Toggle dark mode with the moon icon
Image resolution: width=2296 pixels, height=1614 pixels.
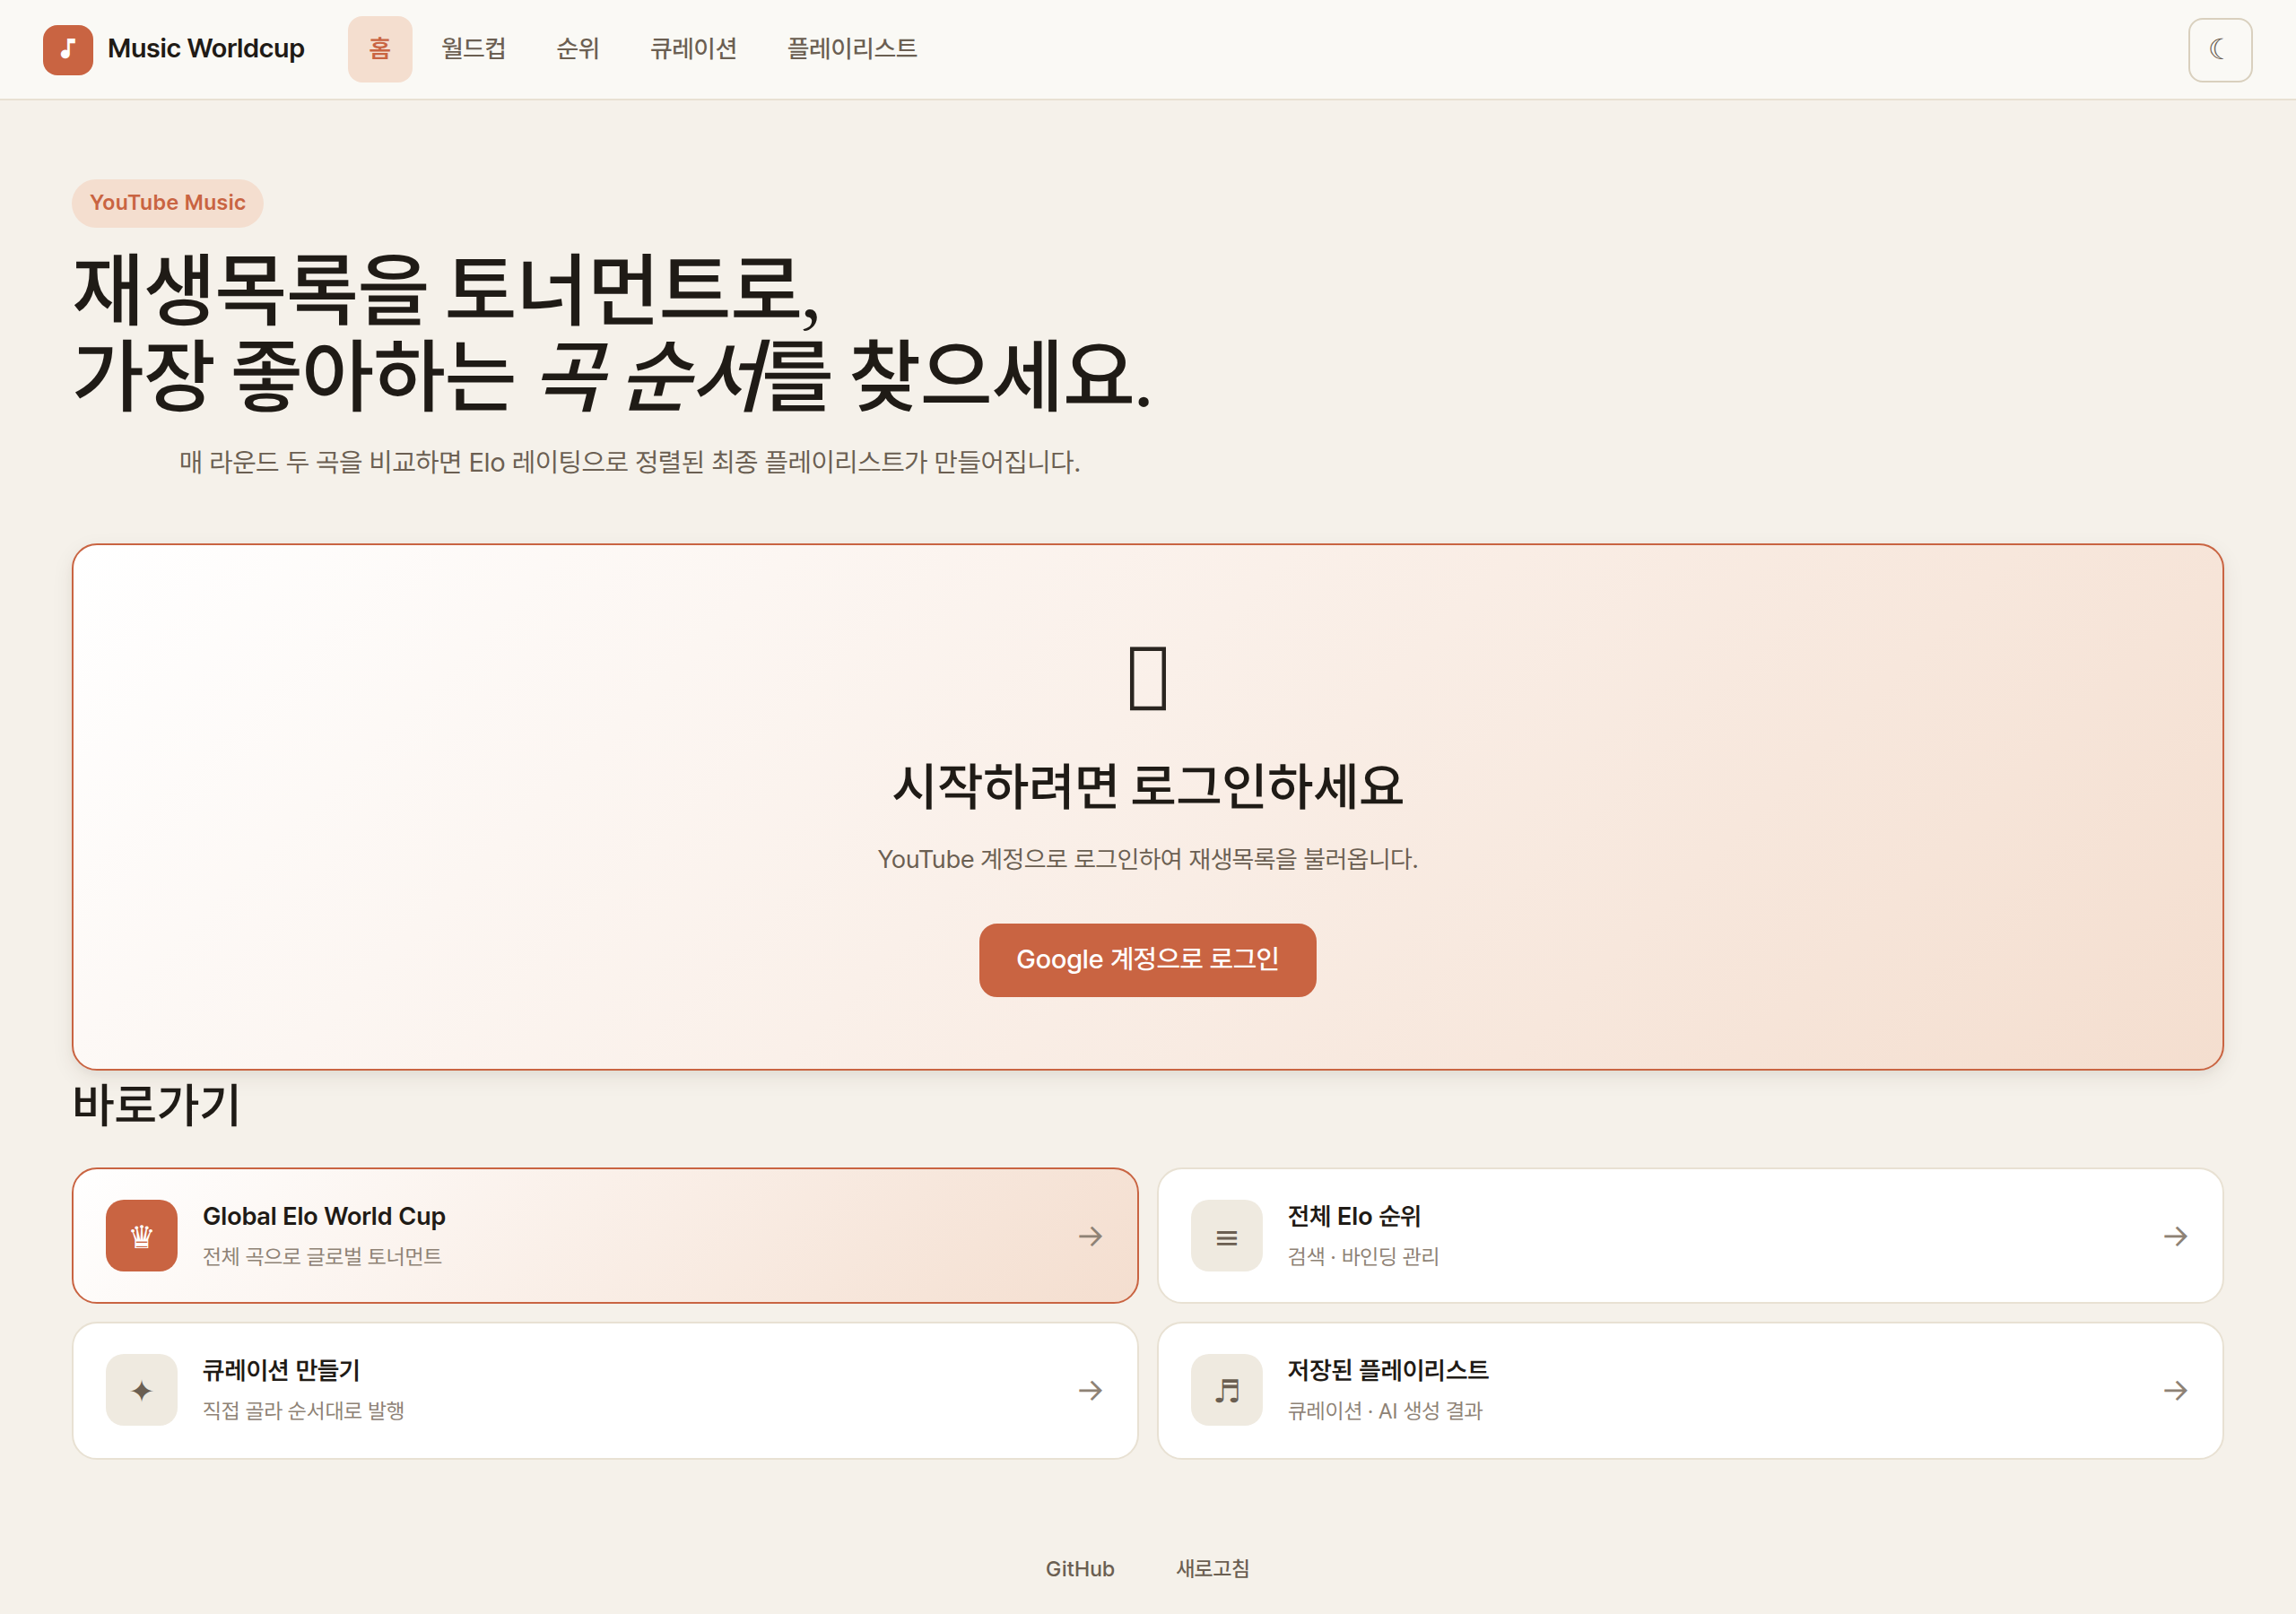[2219, 49]
